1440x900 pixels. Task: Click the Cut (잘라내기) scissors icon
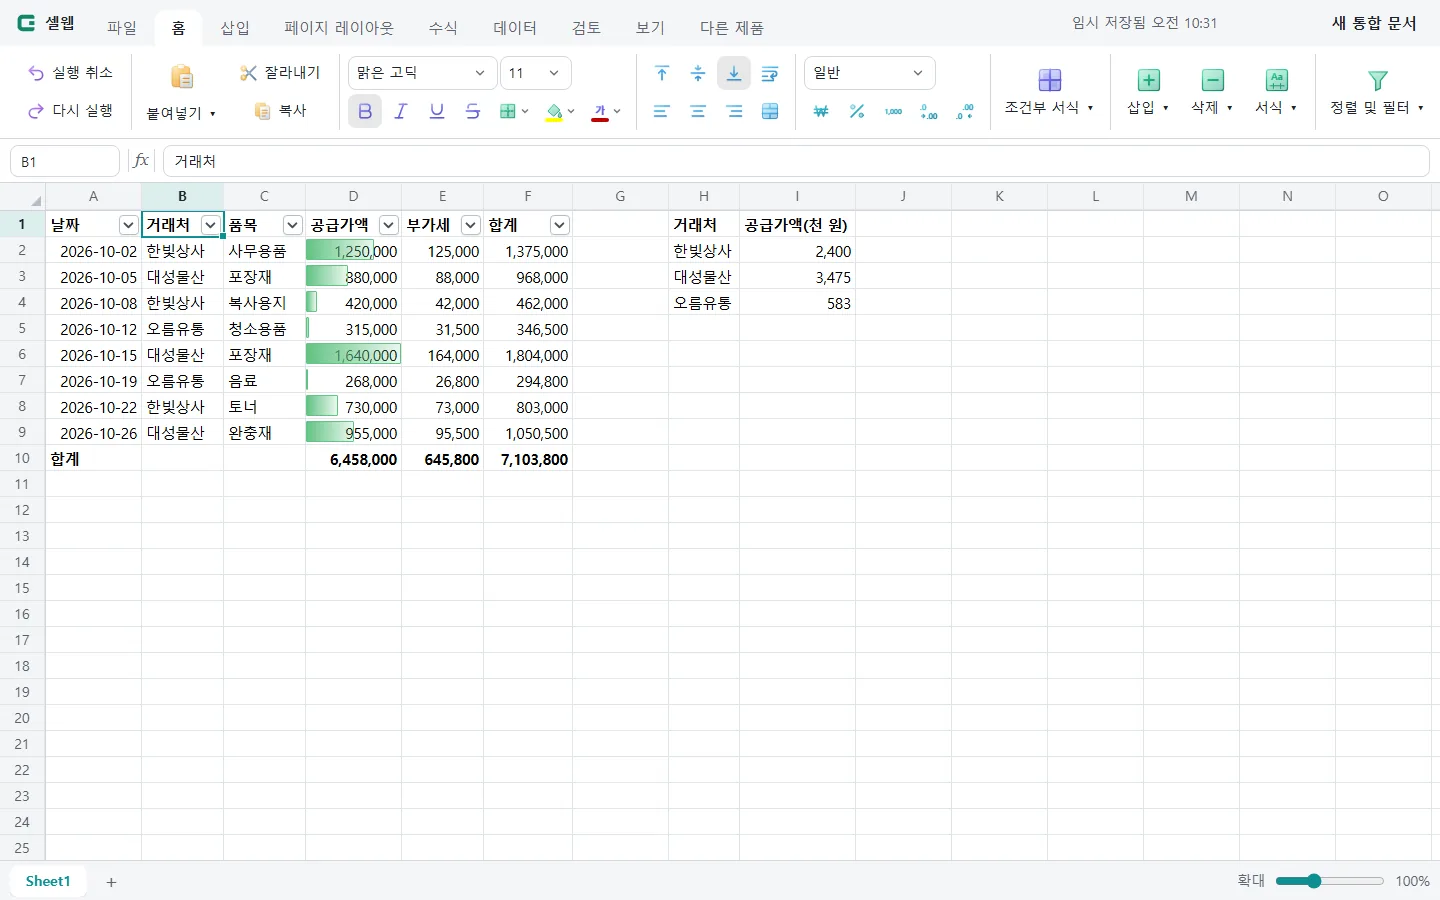click(249, 73)
